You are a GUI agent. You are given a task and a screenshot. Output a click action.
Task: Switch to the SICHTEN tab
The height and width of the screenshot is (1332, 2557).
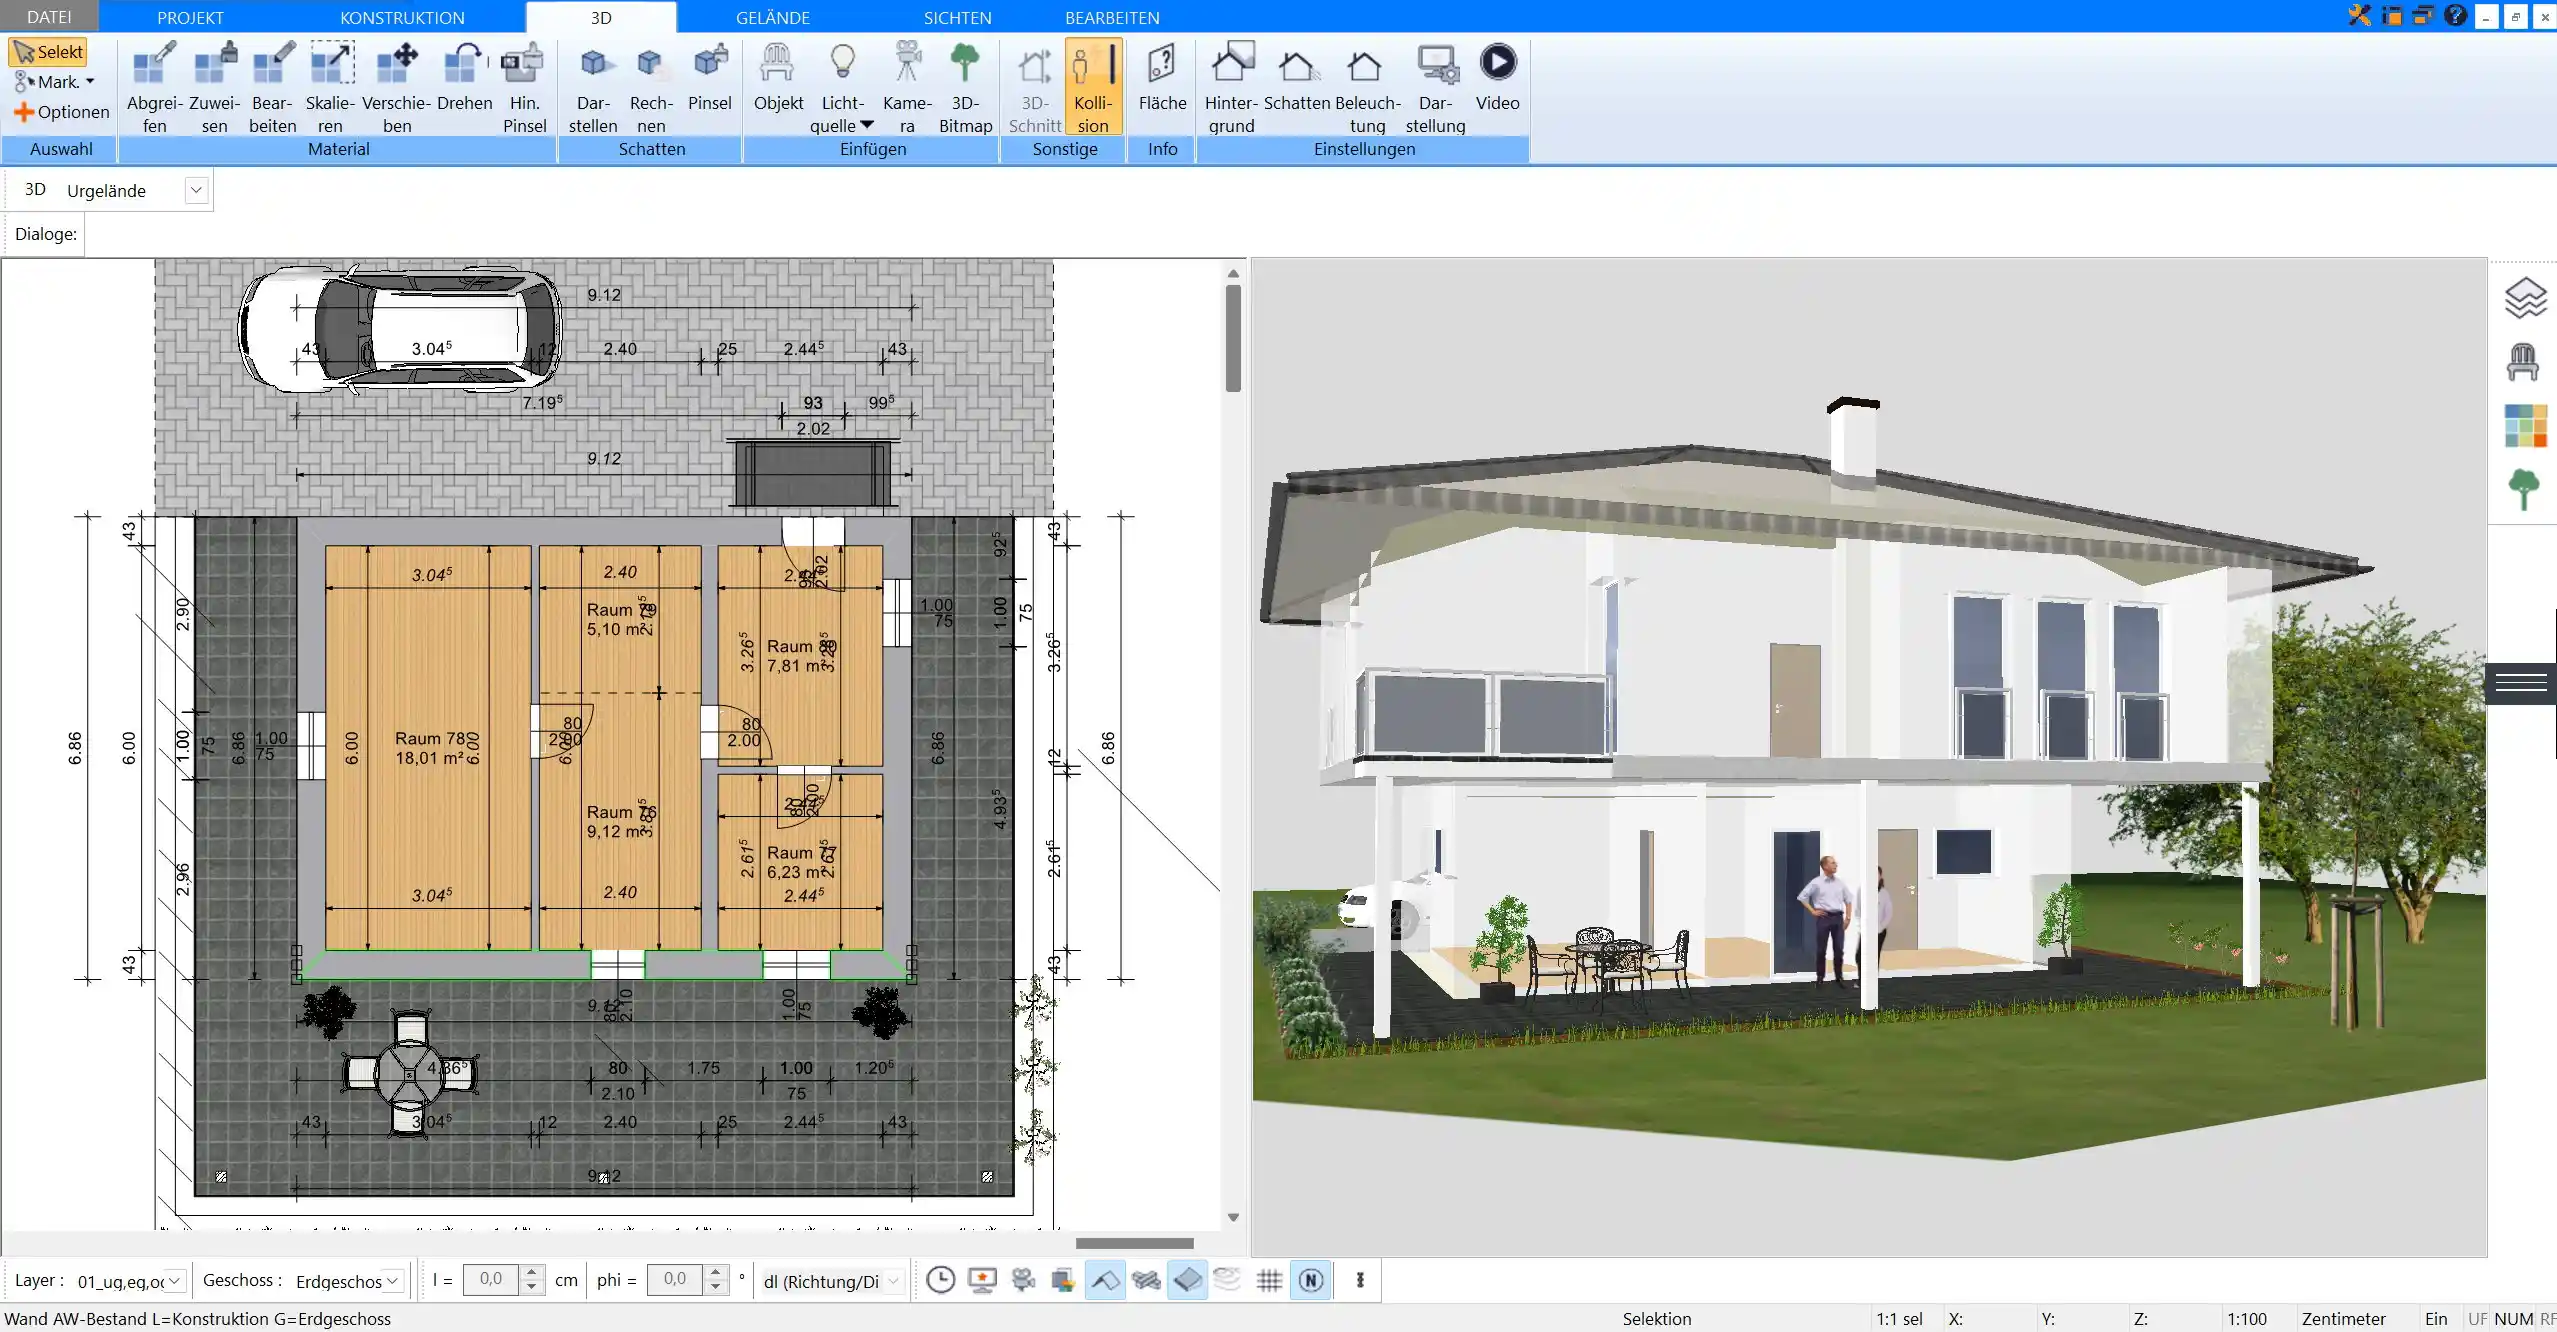tap(957, 17)
